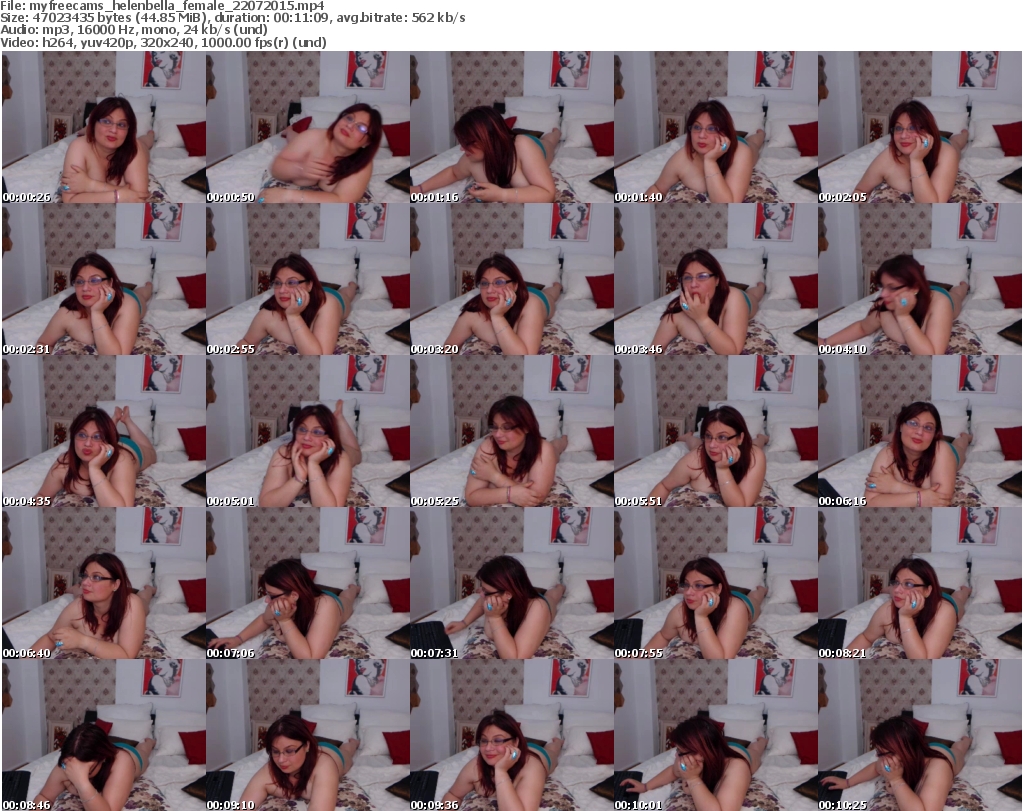
Task: Open the frame stamped 00:00:50
Action: [308, 127]
